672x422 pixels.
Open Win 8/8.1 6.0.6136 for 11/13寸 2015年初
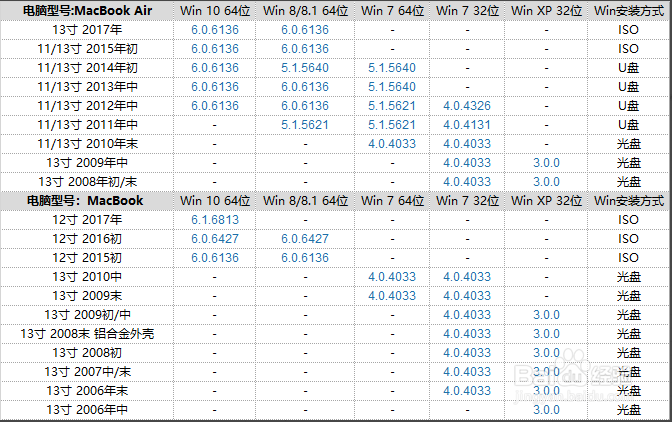[x=305, y=49]
